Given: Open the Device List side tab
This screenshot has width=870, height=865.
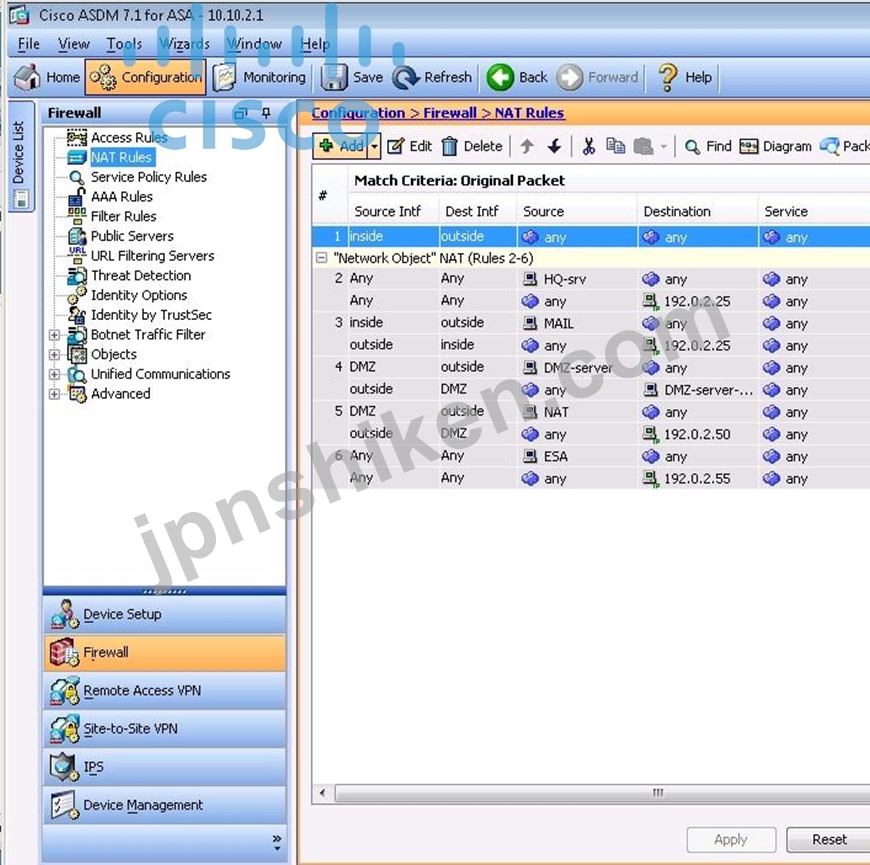Looking at the screenshot, I should pos(21,156).
